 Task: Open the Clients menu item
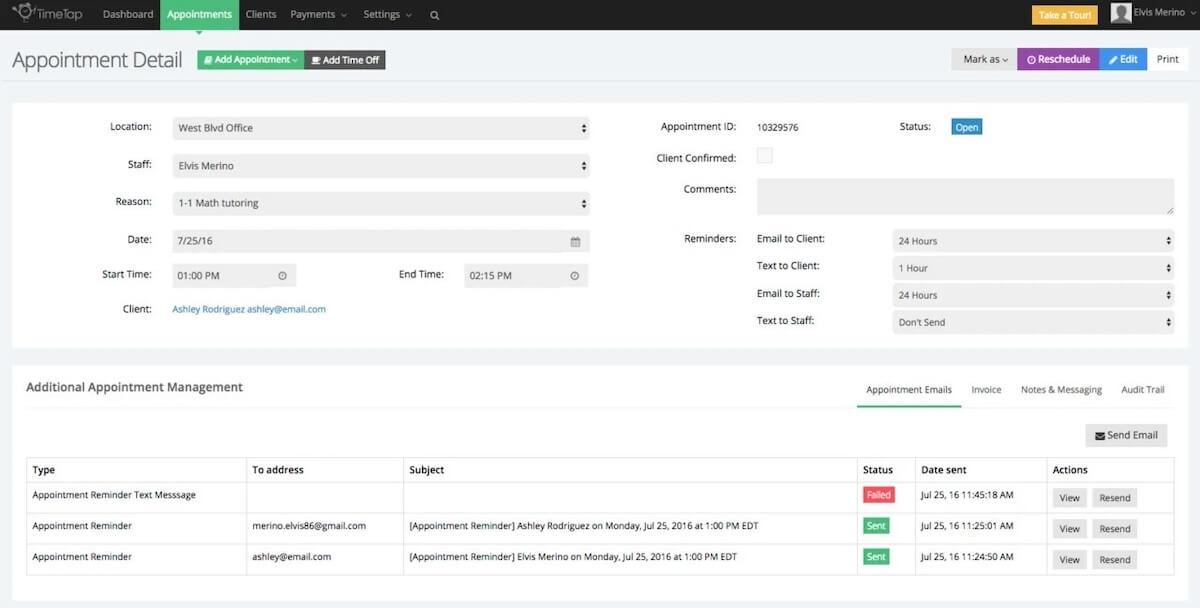(x=261, y=15)
